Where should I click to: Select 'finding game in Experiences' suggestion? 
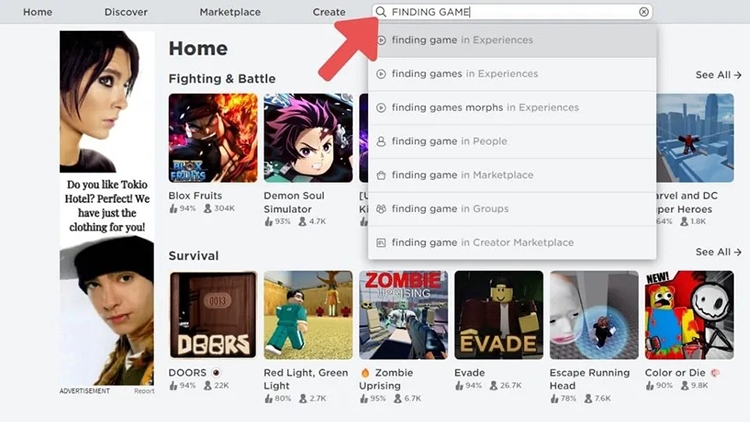pyautogui.click(x=512, y=40)
